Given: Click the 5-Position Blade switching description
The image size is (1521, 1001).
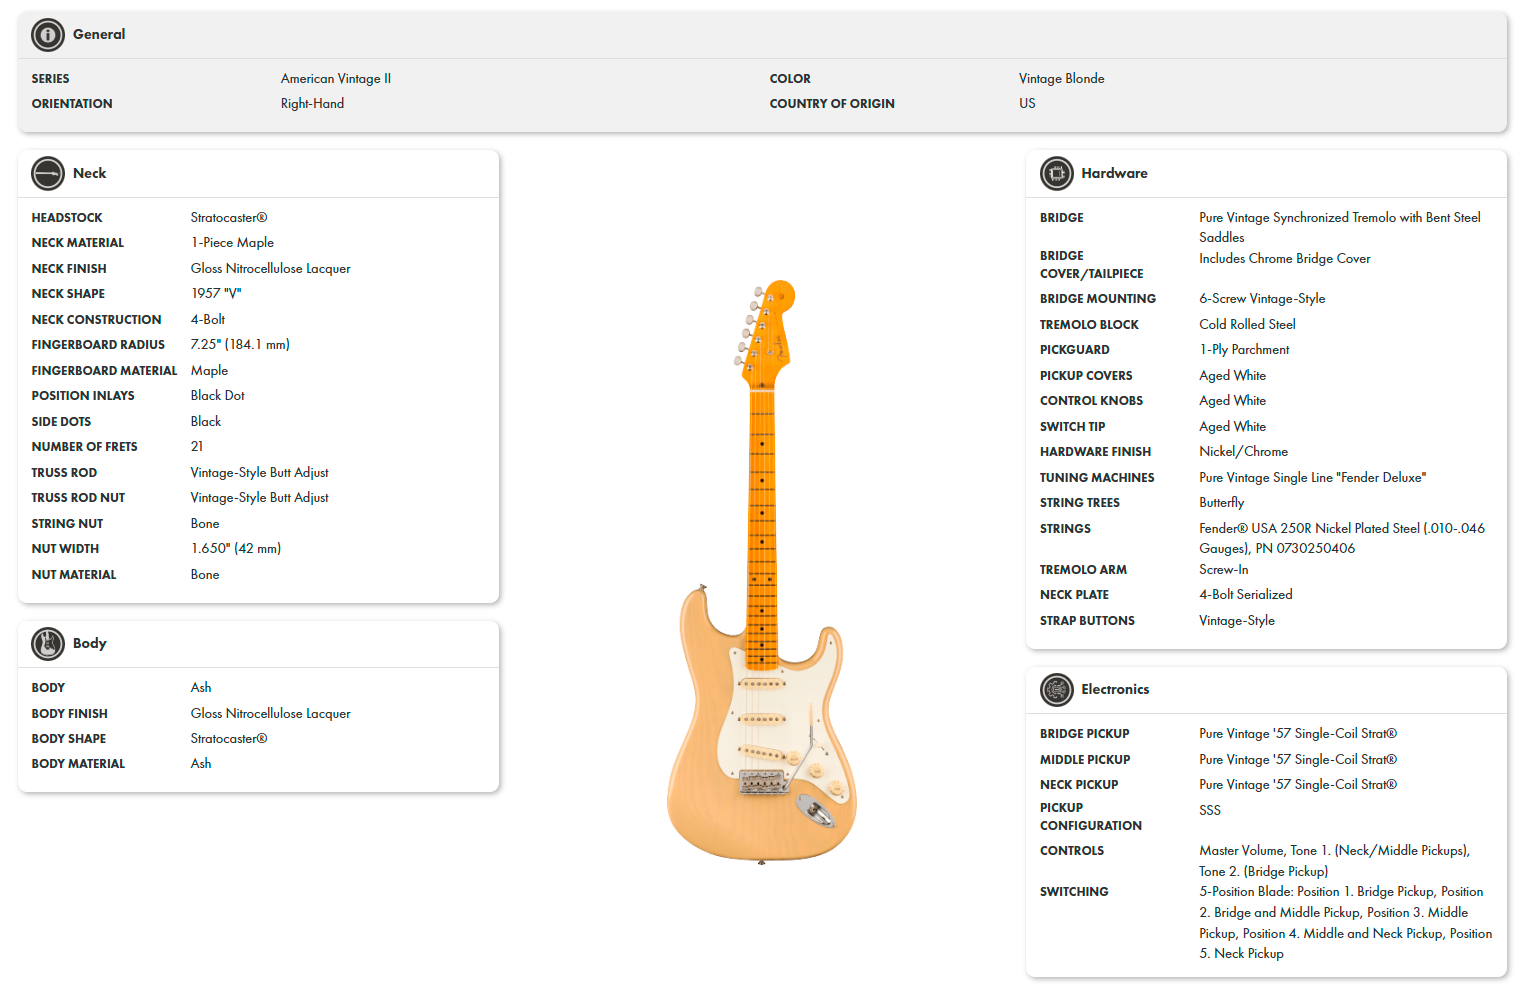Looking at the screenshot, I should pyautogui.click(x=1345, y=923).
